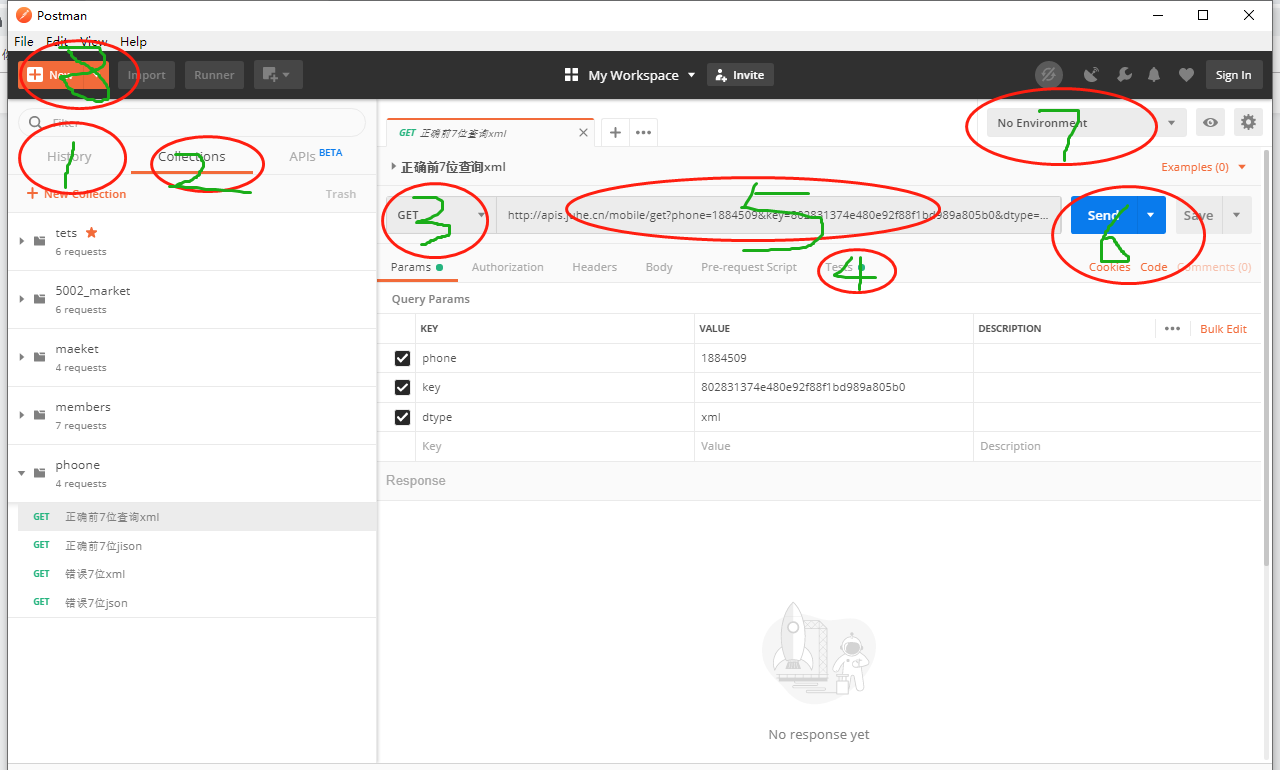
Task: Open column options three-dots in params table
Action: coord(1172,328)
